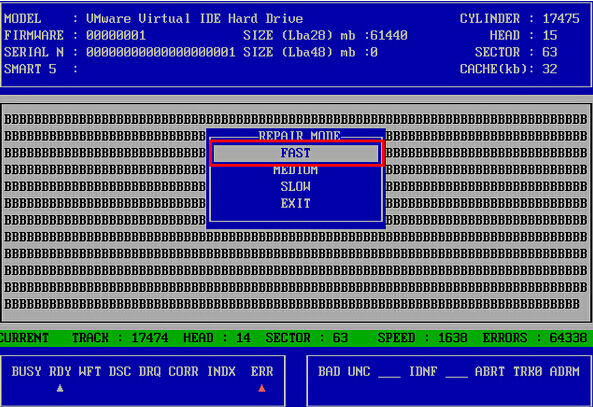Click the ADRM error flag
593x407 pixels.
click(565, 371)
